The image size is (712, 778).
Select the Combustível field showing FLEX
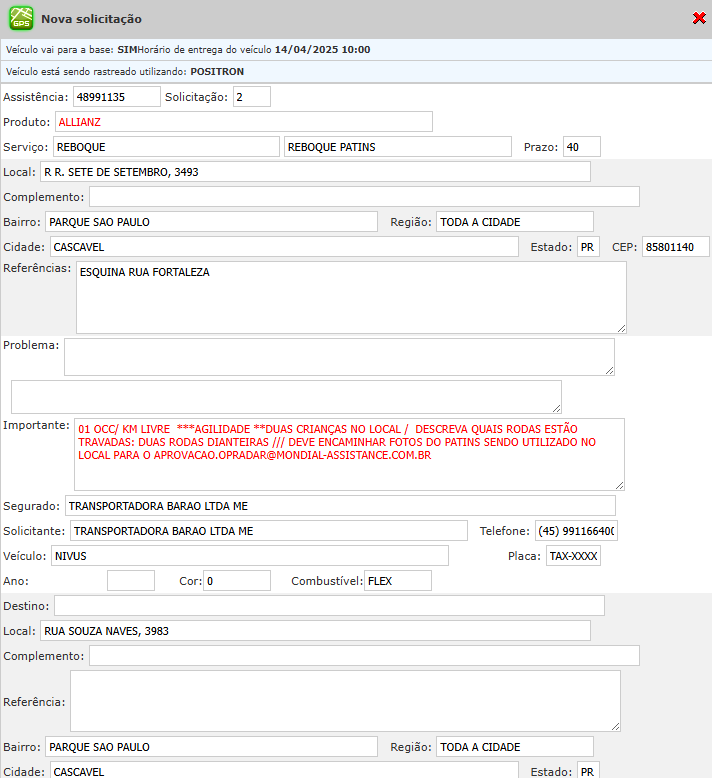pos(397,581)
